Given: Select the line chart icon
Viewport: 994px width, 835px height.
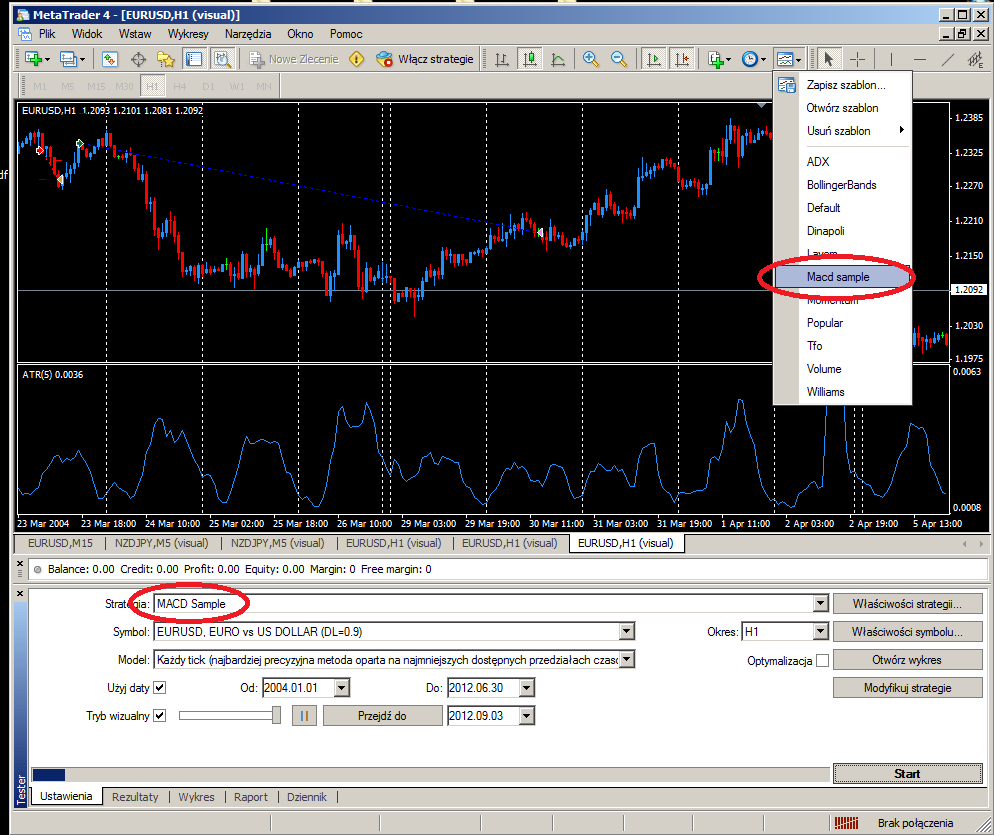Looking at the screenshot, I should [557, 60].
